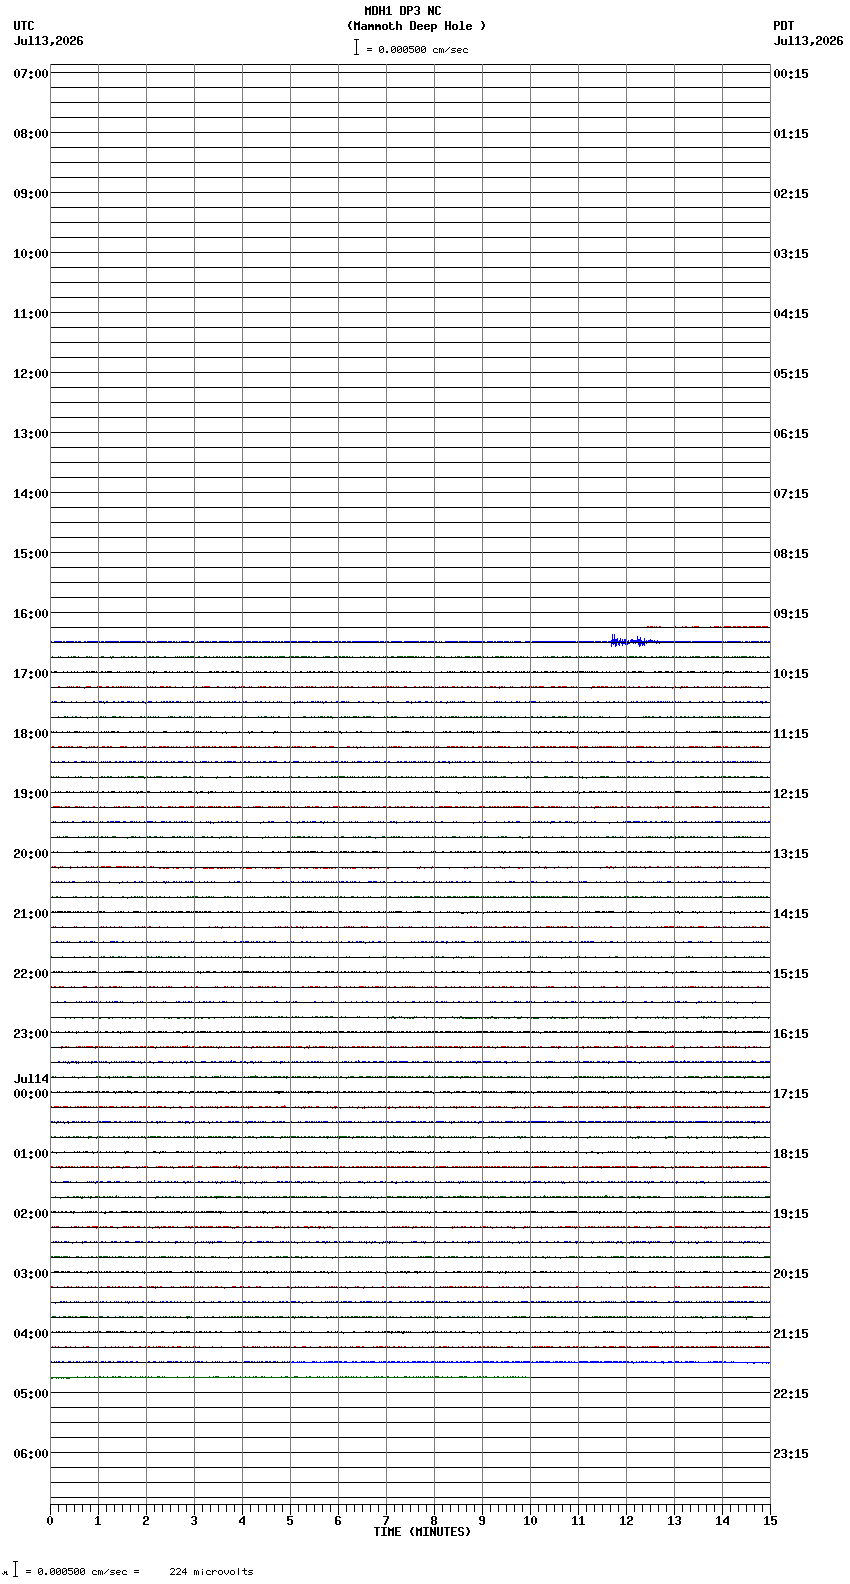
Task: Click the PDT time label '04:15'
Action: tap(791, 314)
